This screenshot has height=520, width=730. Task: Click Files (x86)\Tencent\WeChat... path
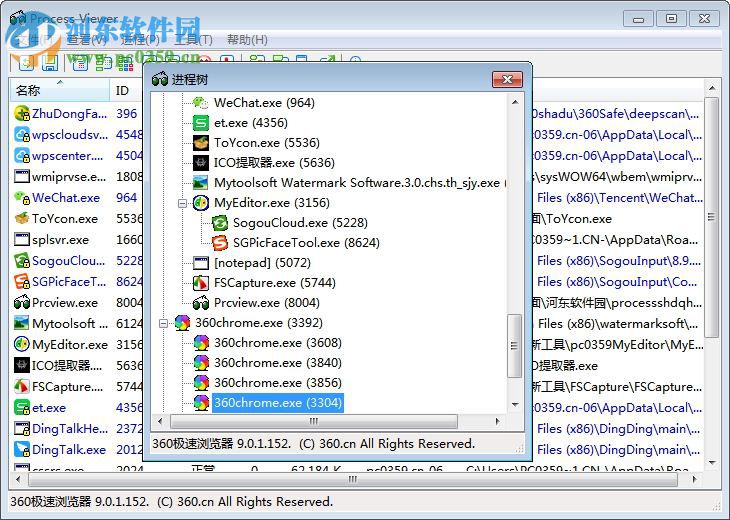(x=620, y=198)
